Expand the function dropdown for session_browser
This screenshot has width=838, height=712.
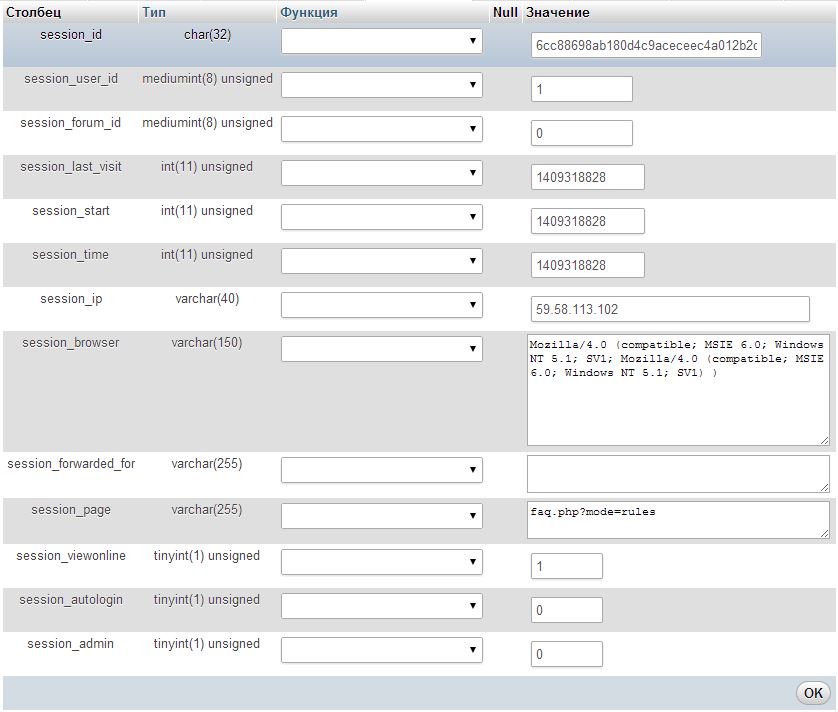(x=381, y=349)
